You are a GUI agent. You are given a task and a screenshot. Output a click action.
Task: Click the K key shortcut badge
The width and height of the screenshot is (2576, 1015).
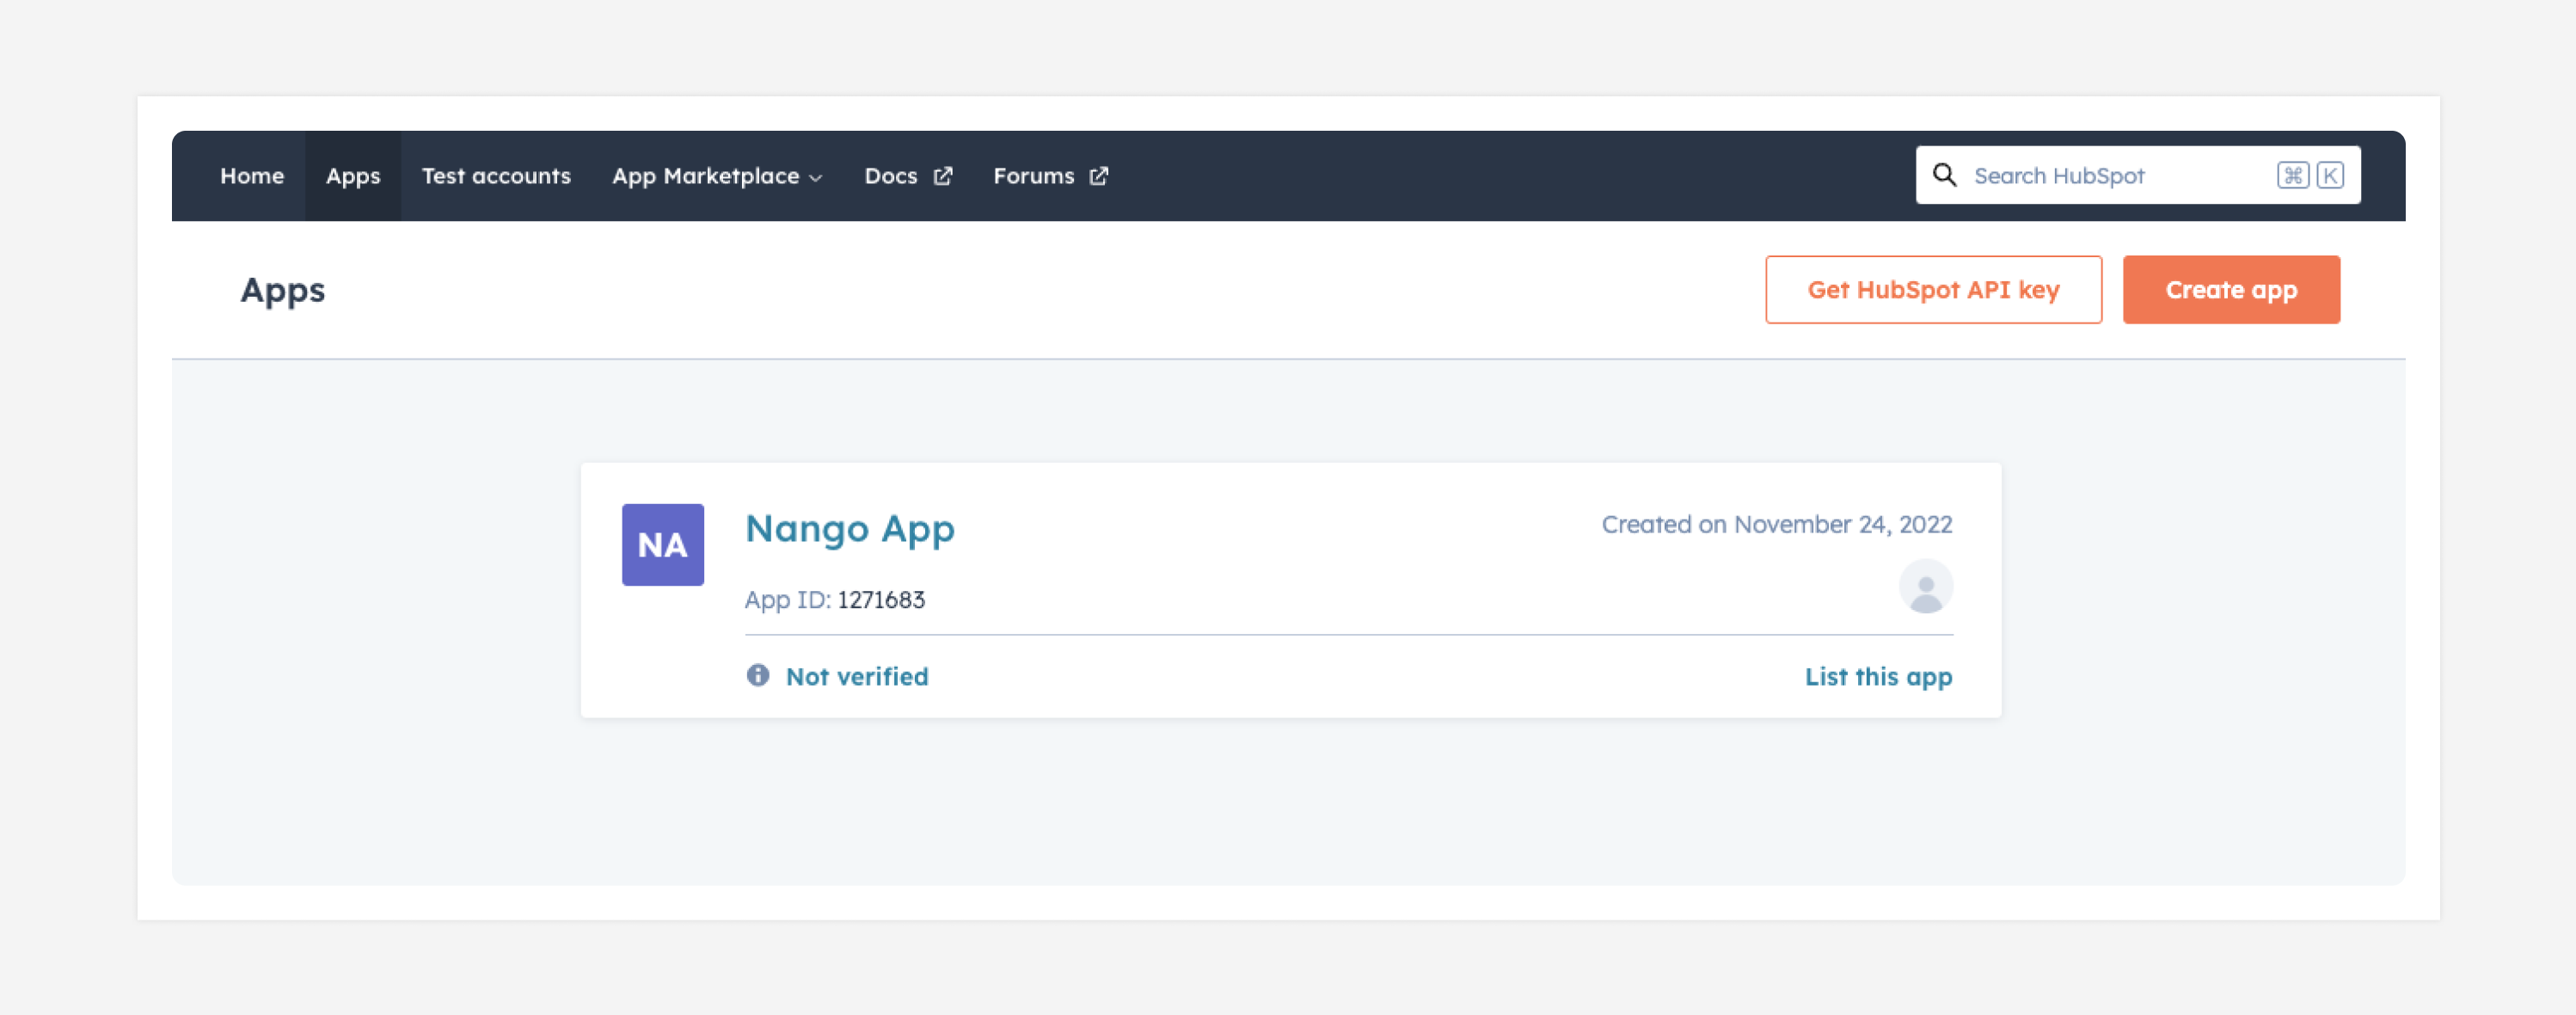[x=2329, y=175]
